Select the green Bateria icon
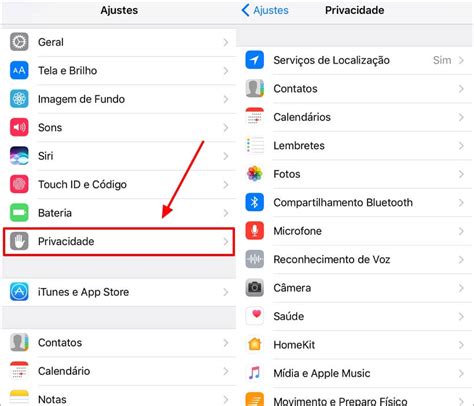Viewport: 474px width, 406px height. pos(19,213)
